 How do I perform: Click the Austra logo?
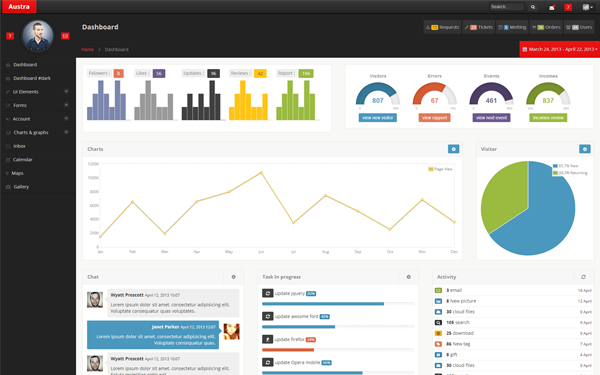tap(19, 7)
